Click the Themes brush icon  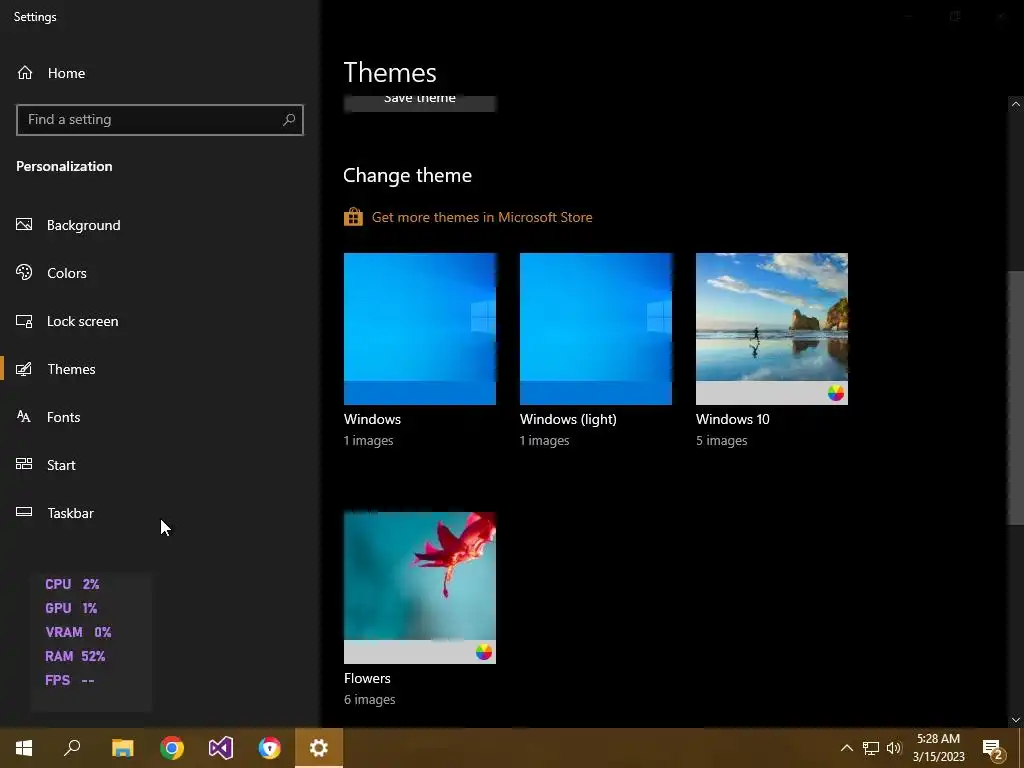[24, 369]
